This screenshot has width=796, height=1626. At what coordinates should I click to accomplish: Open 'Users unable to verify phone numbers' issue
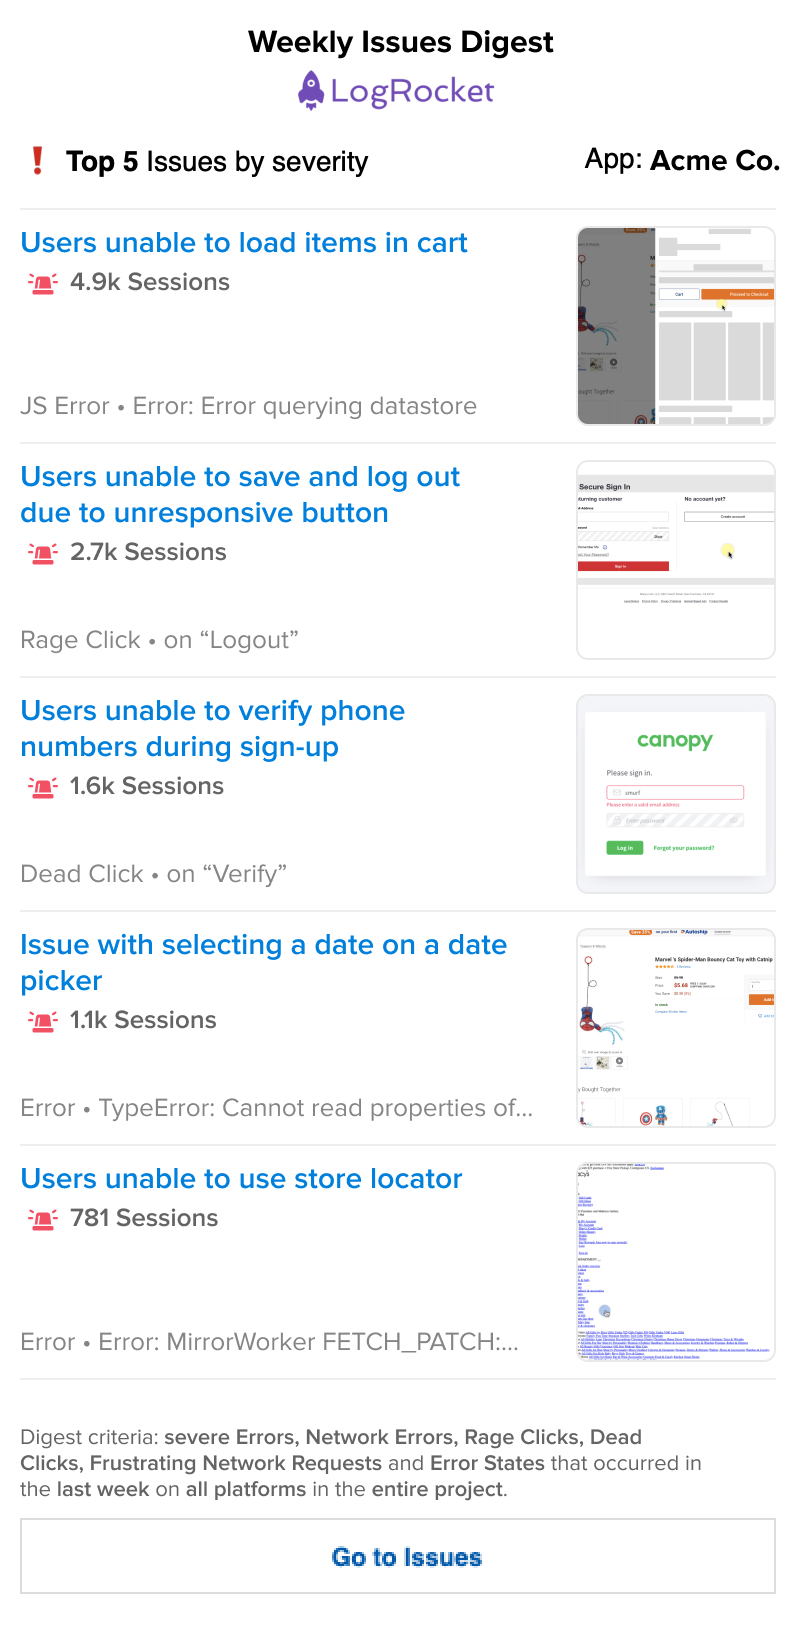click(x=212, y=729)
